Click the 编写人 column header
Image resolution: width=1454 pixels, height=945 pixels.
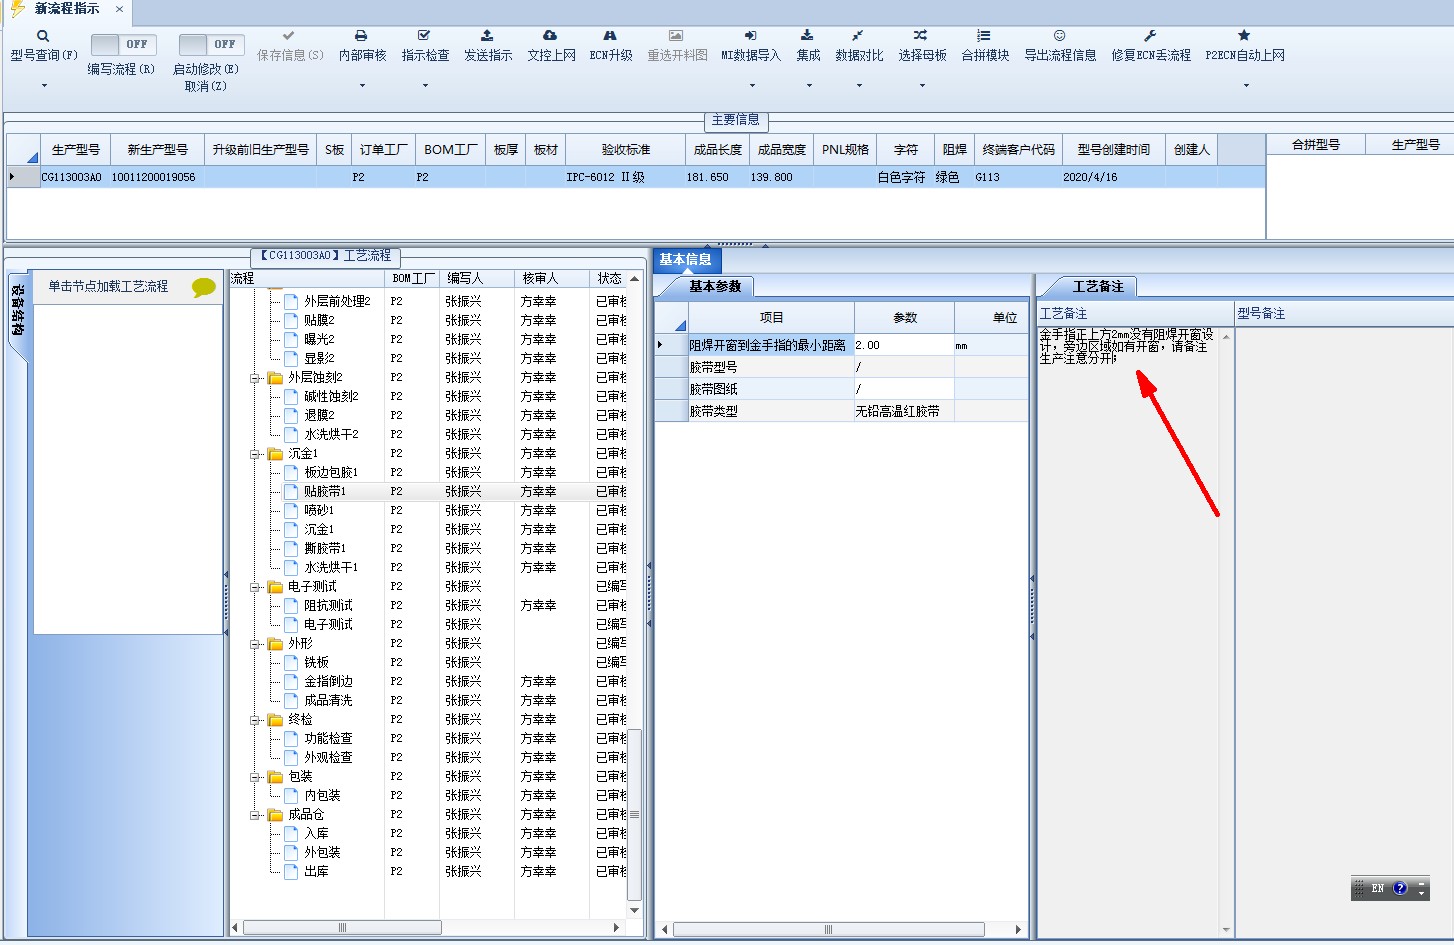click(477, 278)
